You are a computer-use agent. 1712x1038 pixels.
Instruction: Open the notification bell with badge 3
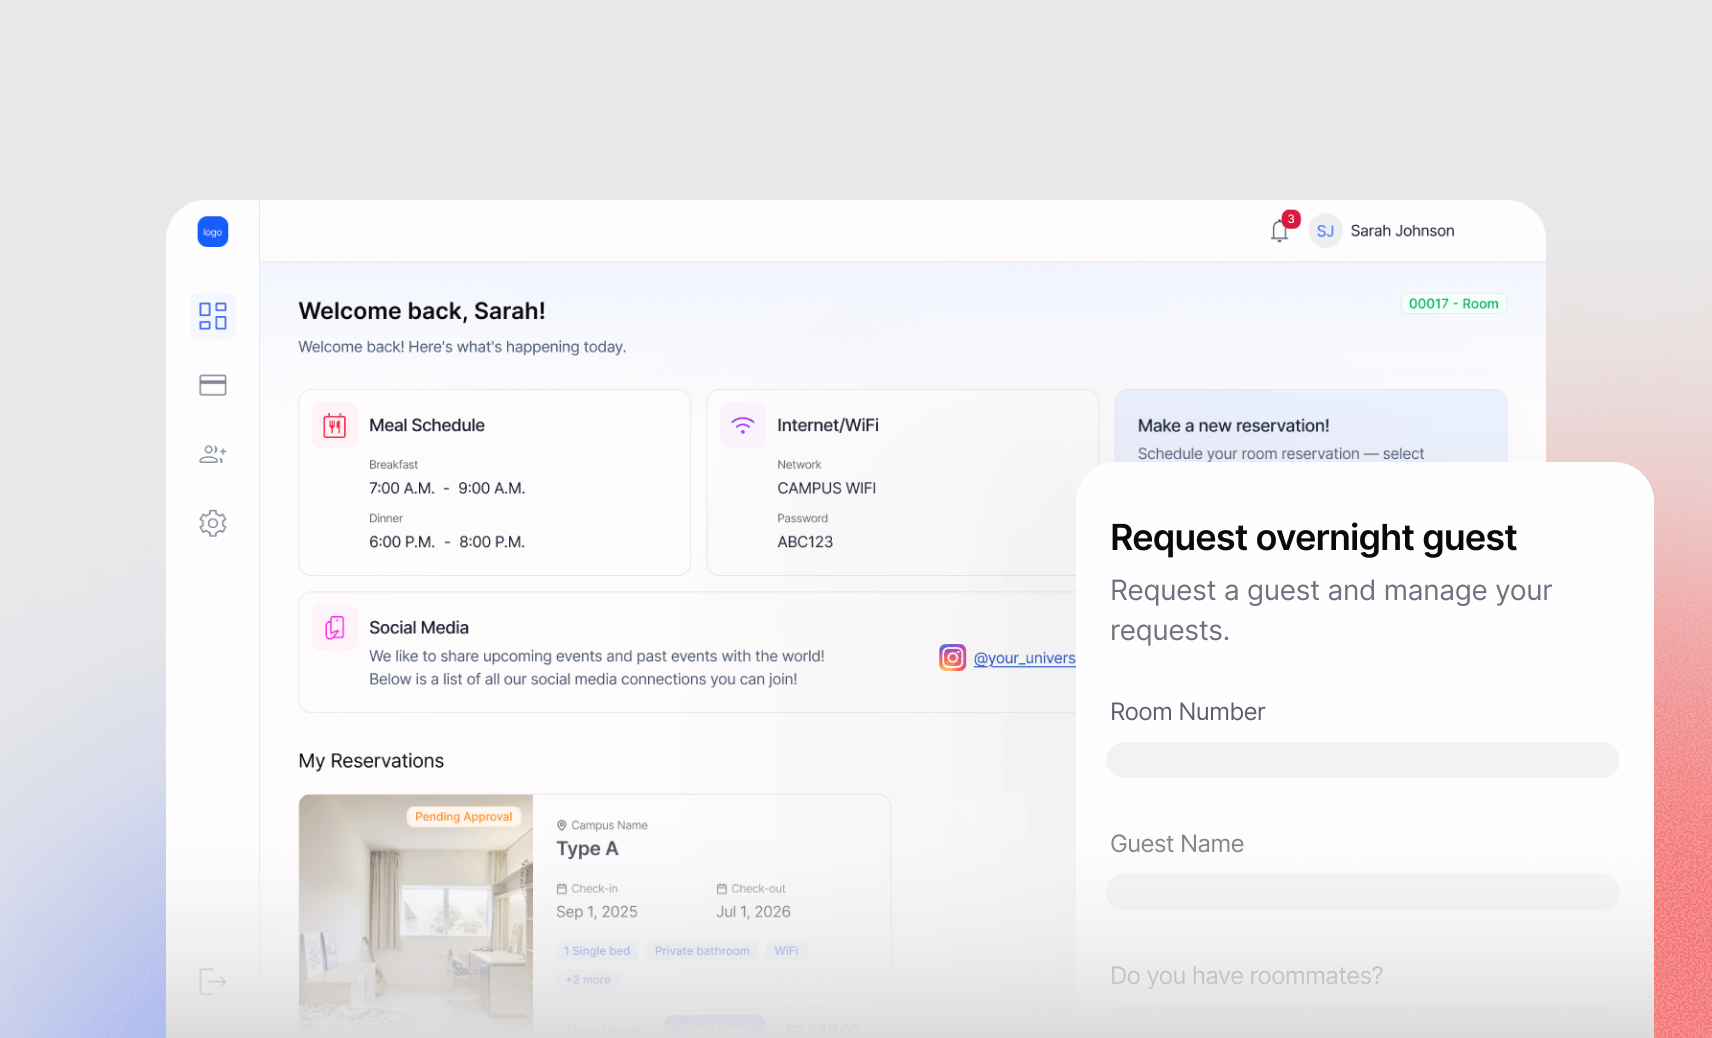1279,230
